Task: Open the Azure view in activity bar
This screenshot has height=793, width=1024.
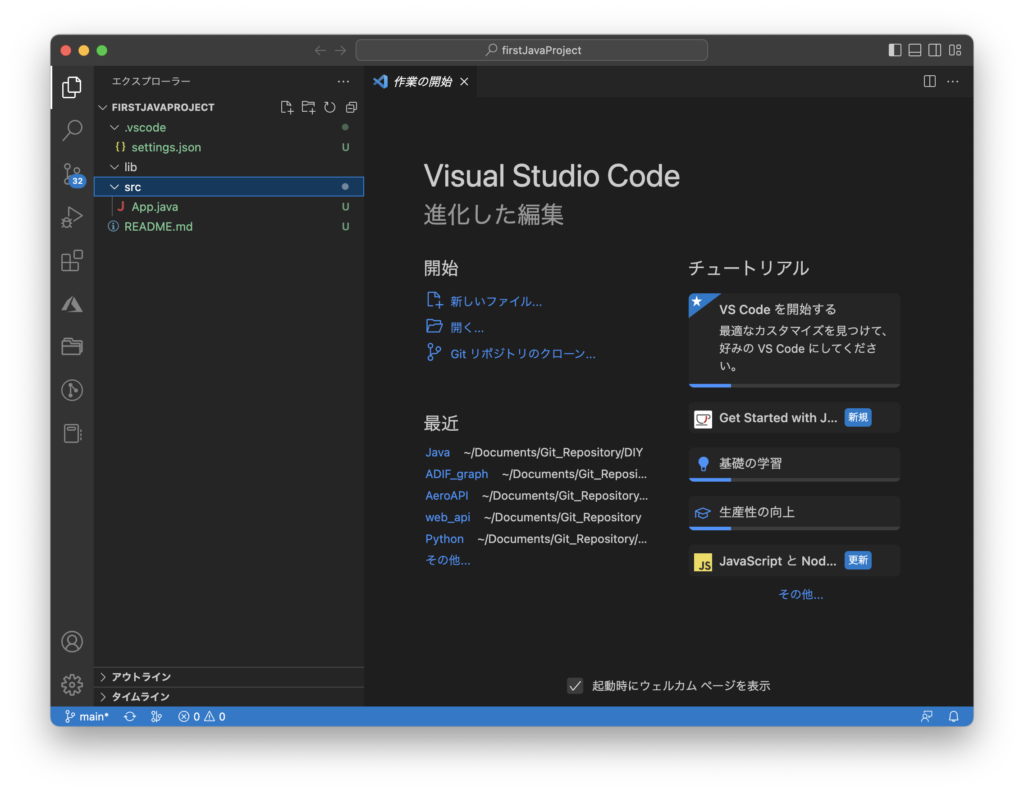Action: coord(72,304)
